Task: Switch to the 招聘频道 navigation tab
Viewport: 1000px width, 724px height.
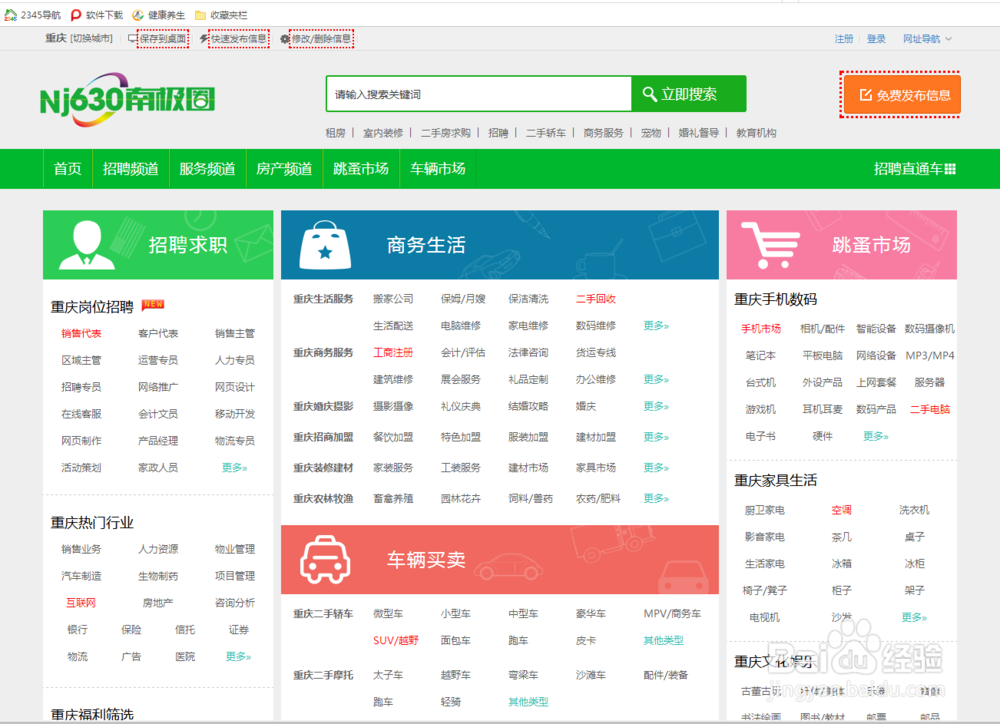Action: tap(128, 168)
